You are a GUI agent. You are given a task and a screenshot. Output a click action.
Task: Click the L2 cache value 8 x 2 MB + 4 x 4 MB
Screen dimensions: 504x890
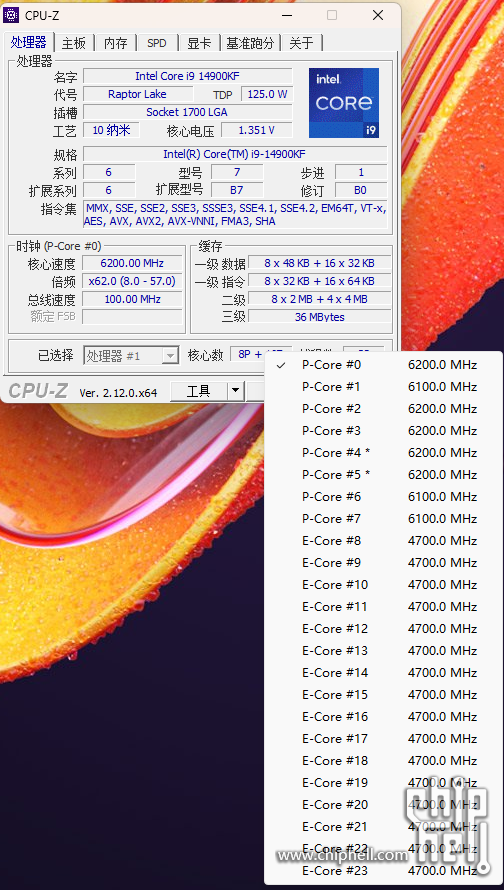(x=320, y=299)
